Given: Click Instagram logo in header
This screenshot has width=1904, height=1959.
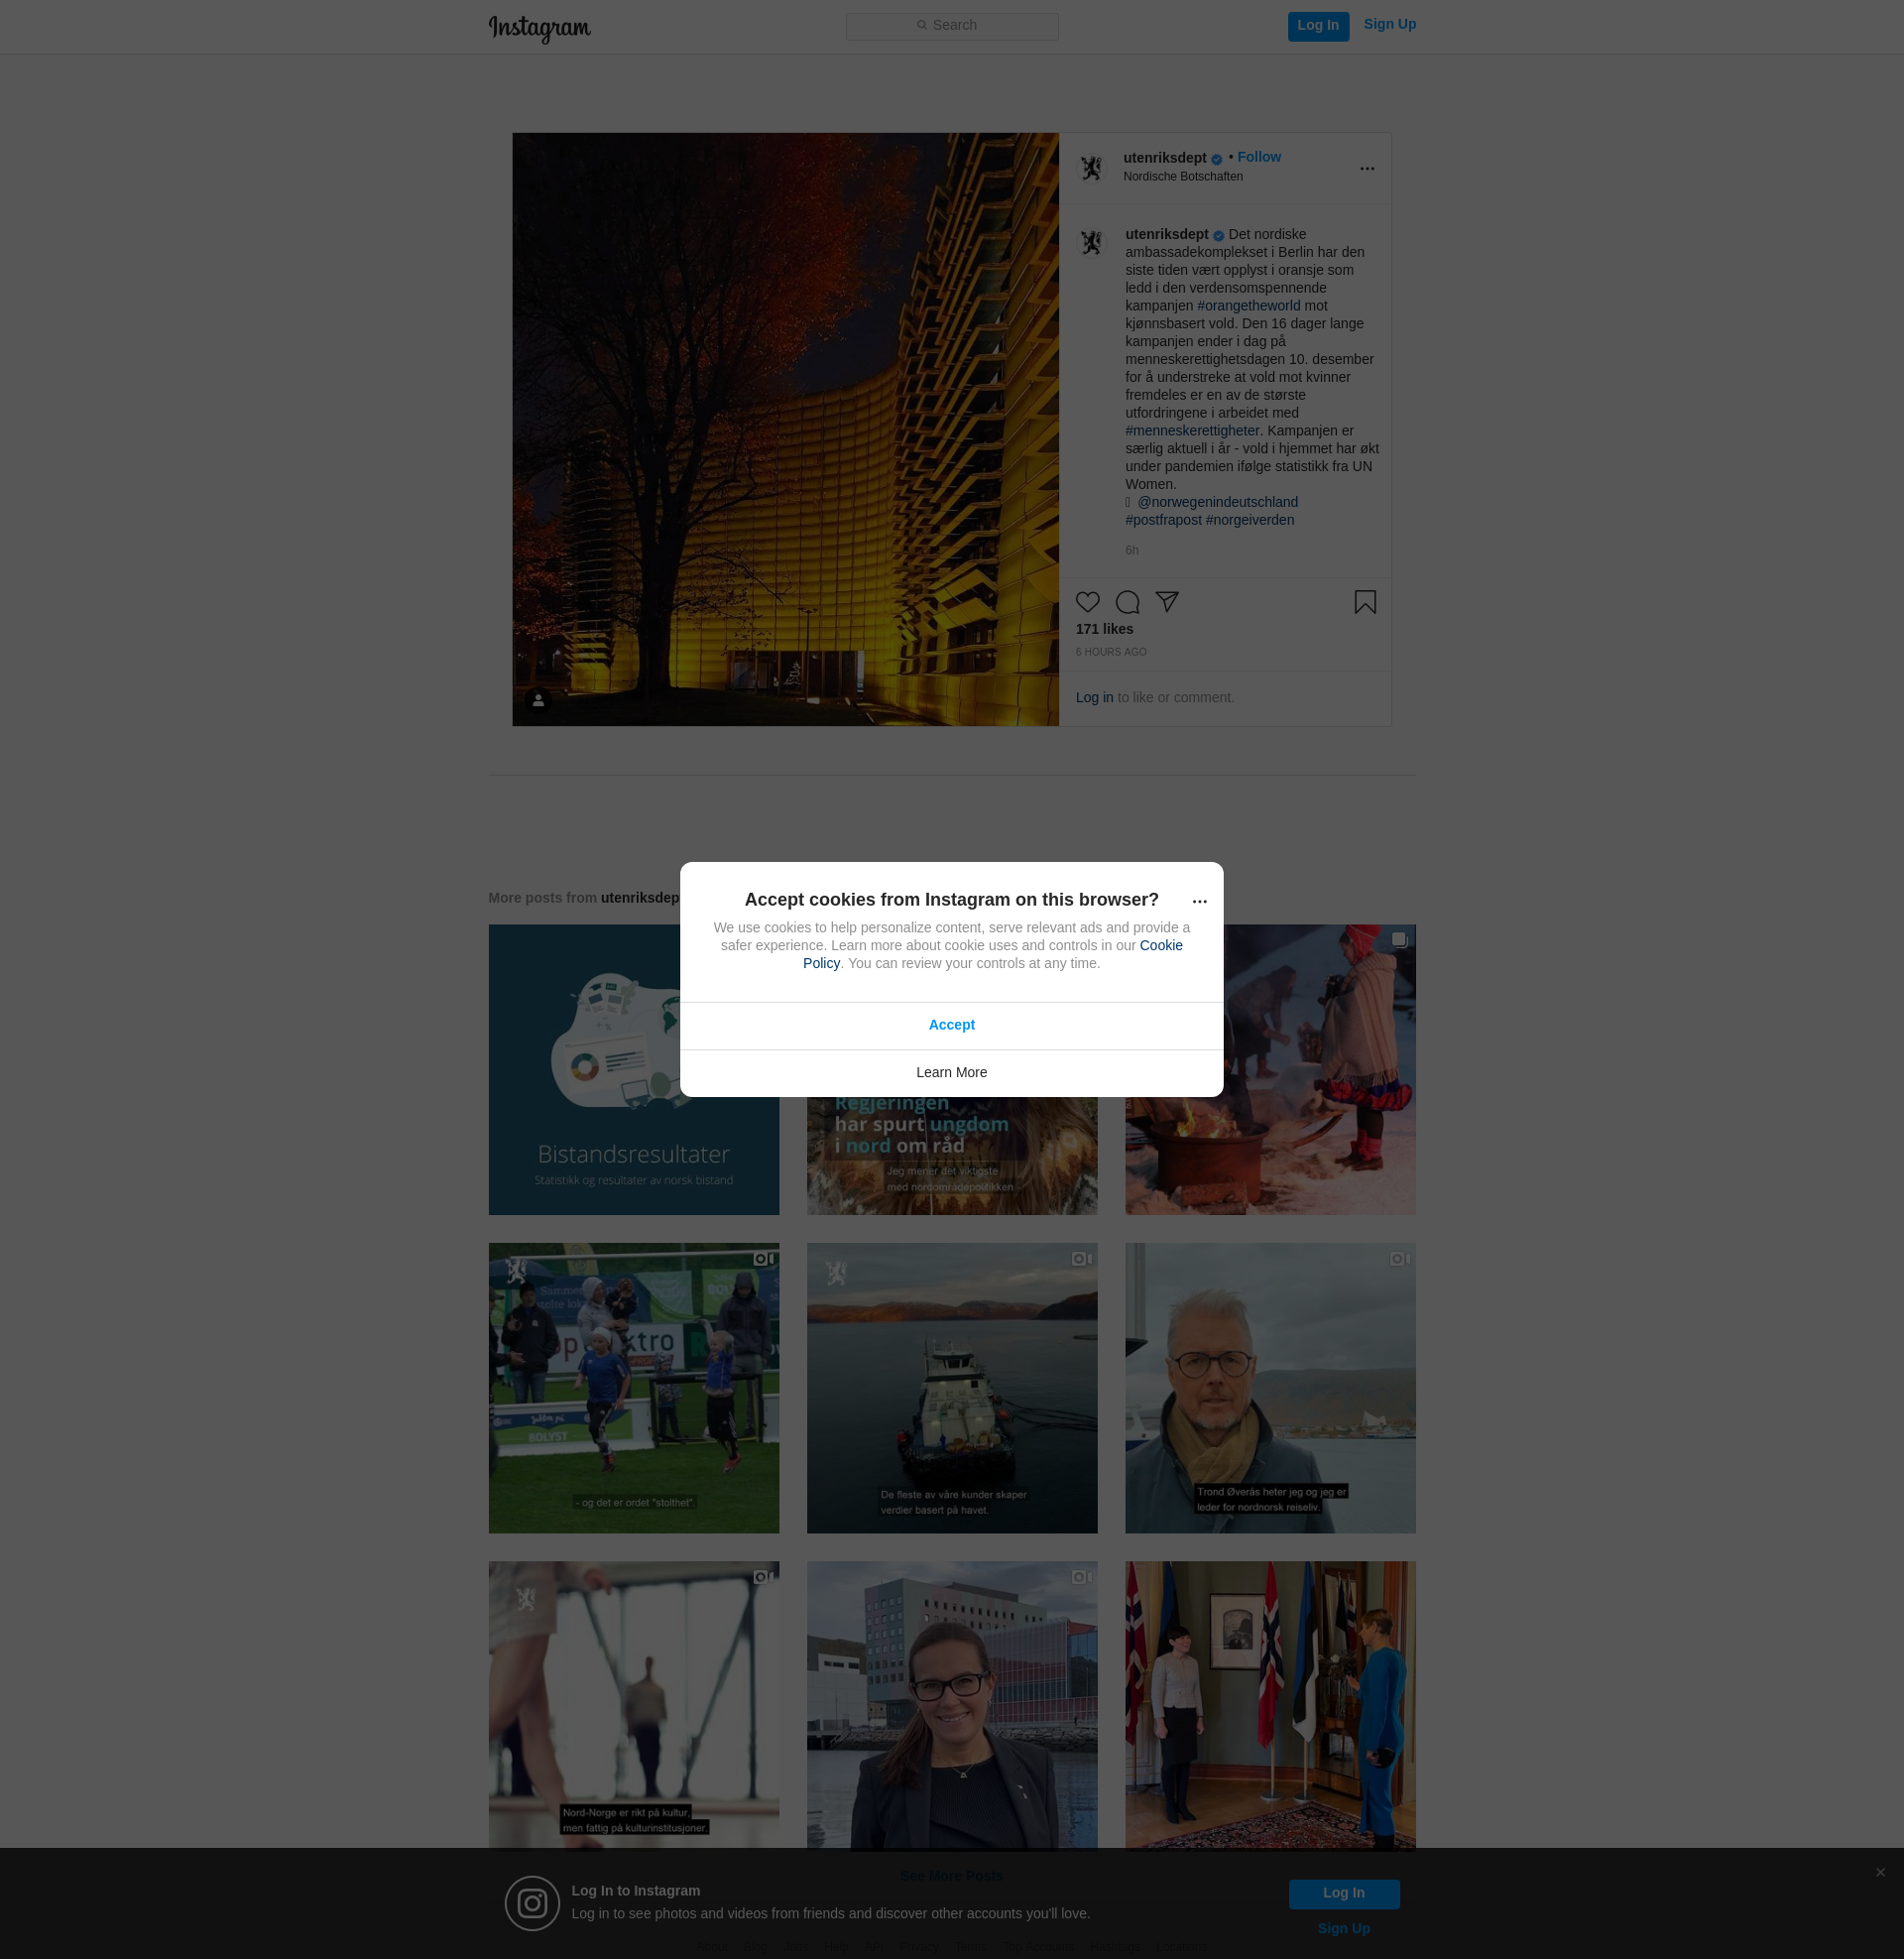Looking at the screenshot, I should [539, 28].
